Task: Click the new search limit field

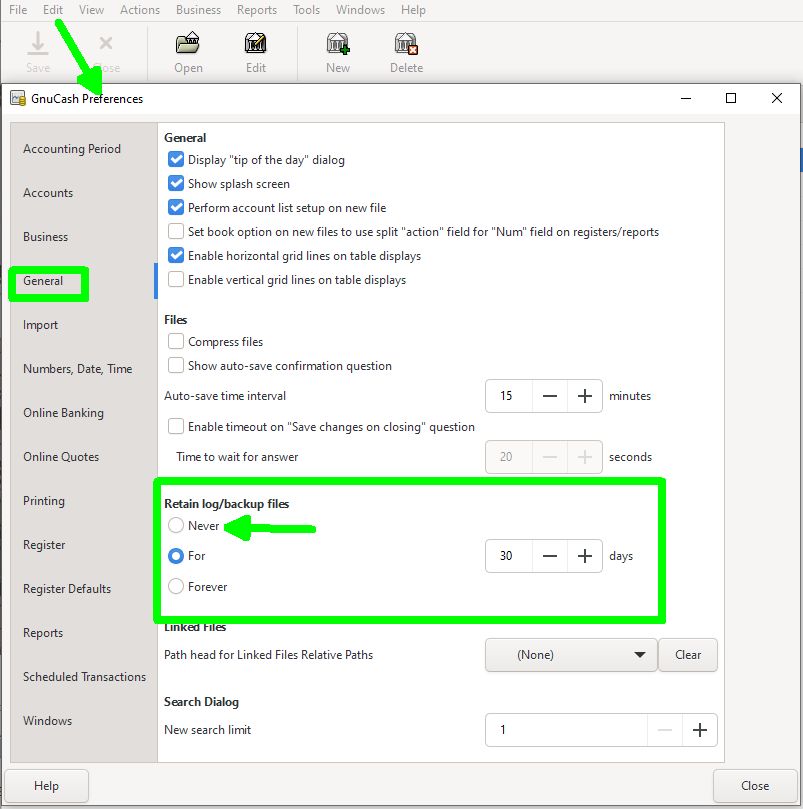Action: click(x=567, y=730)
